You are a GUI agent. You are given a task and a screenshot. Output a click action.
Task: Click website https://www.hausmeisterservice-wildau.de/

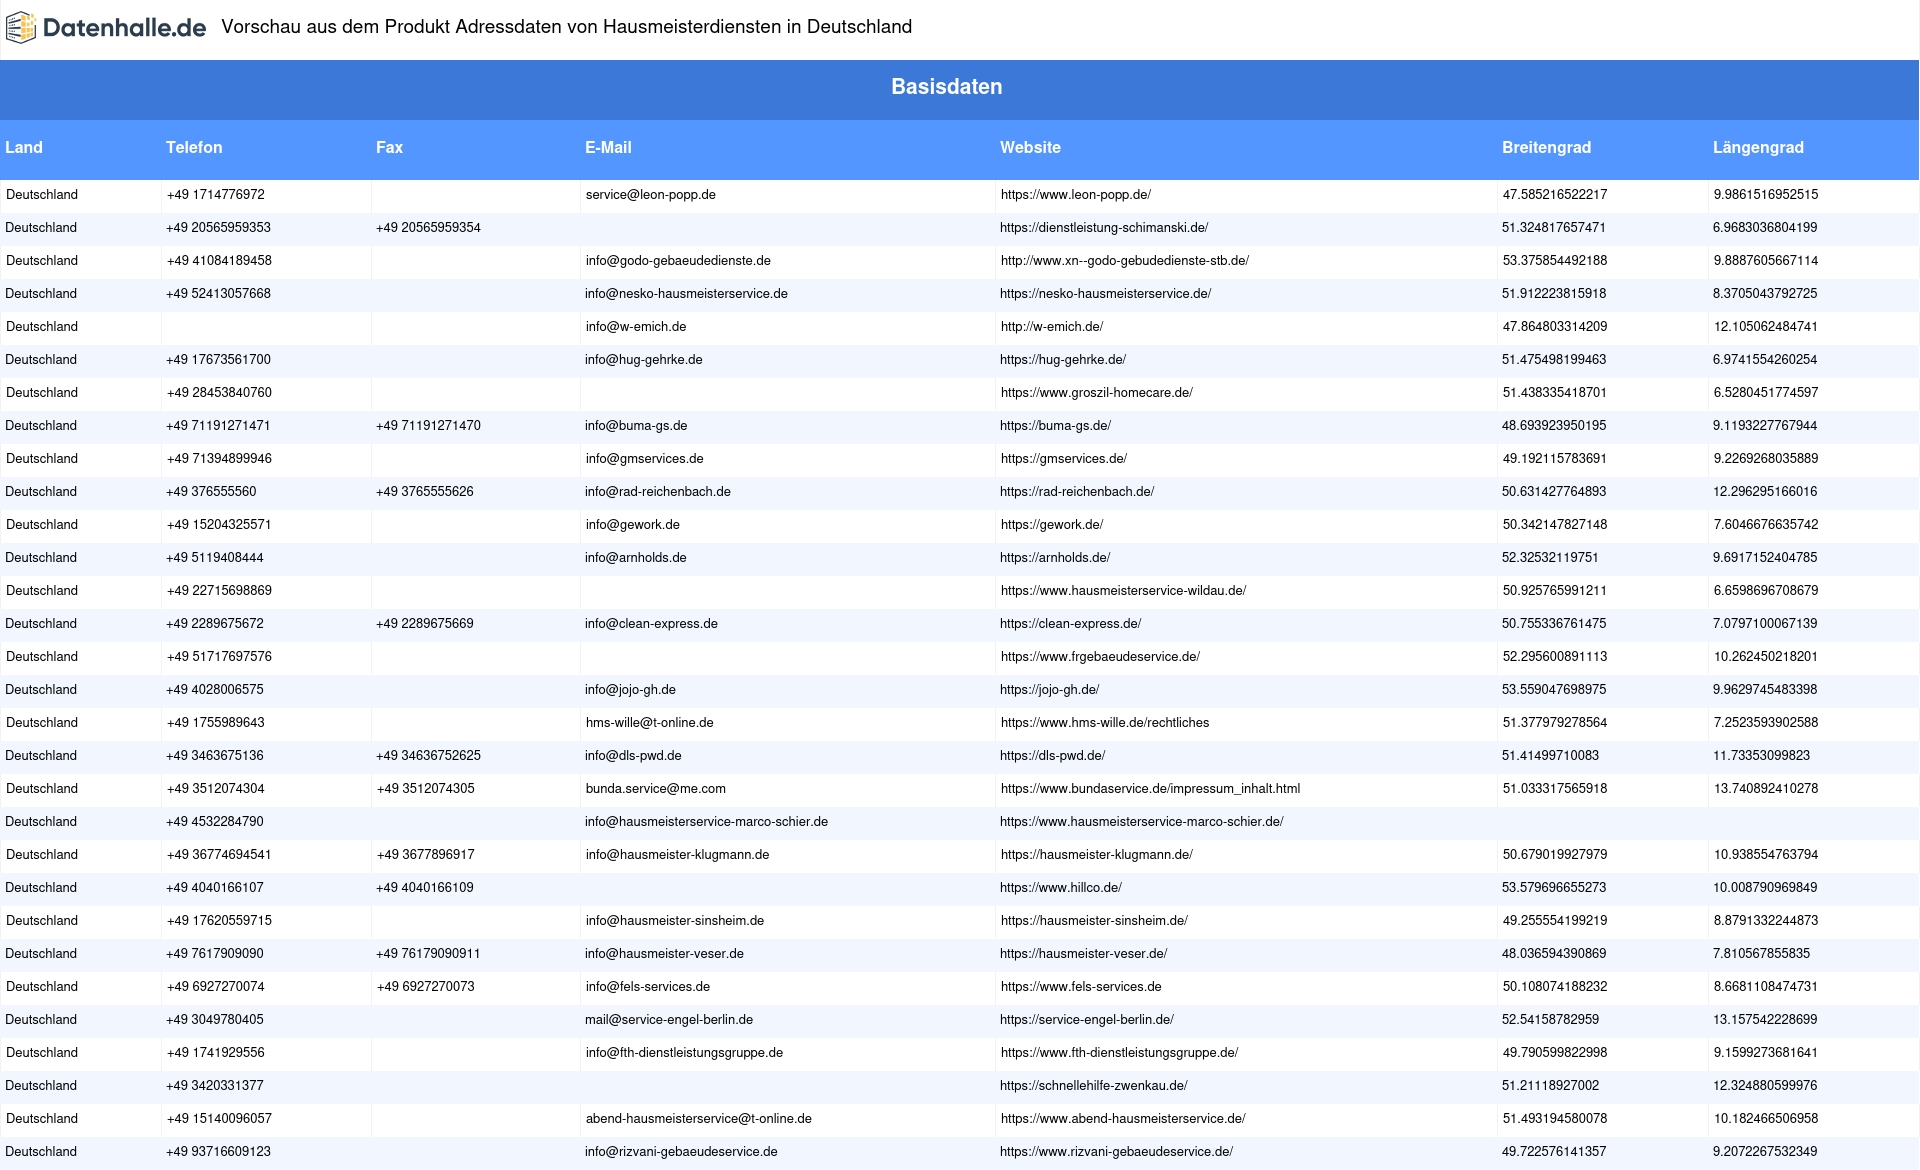pyautogui.click(x=1124, y=591)
